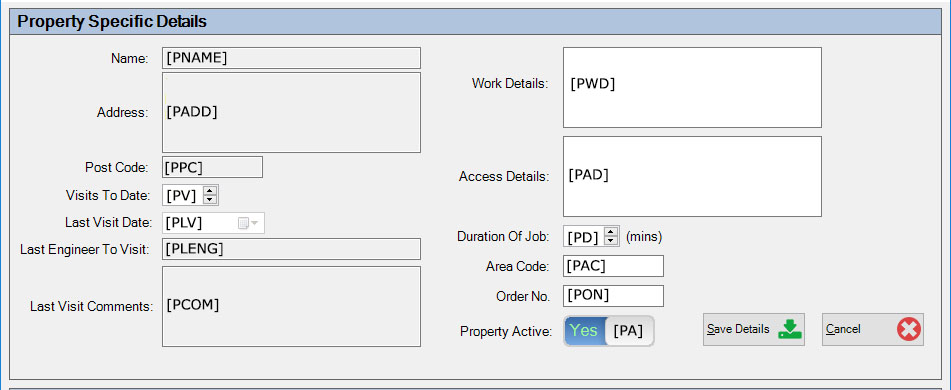
Task: Click the green download icon on Save Details
Action: pos(789,329)
